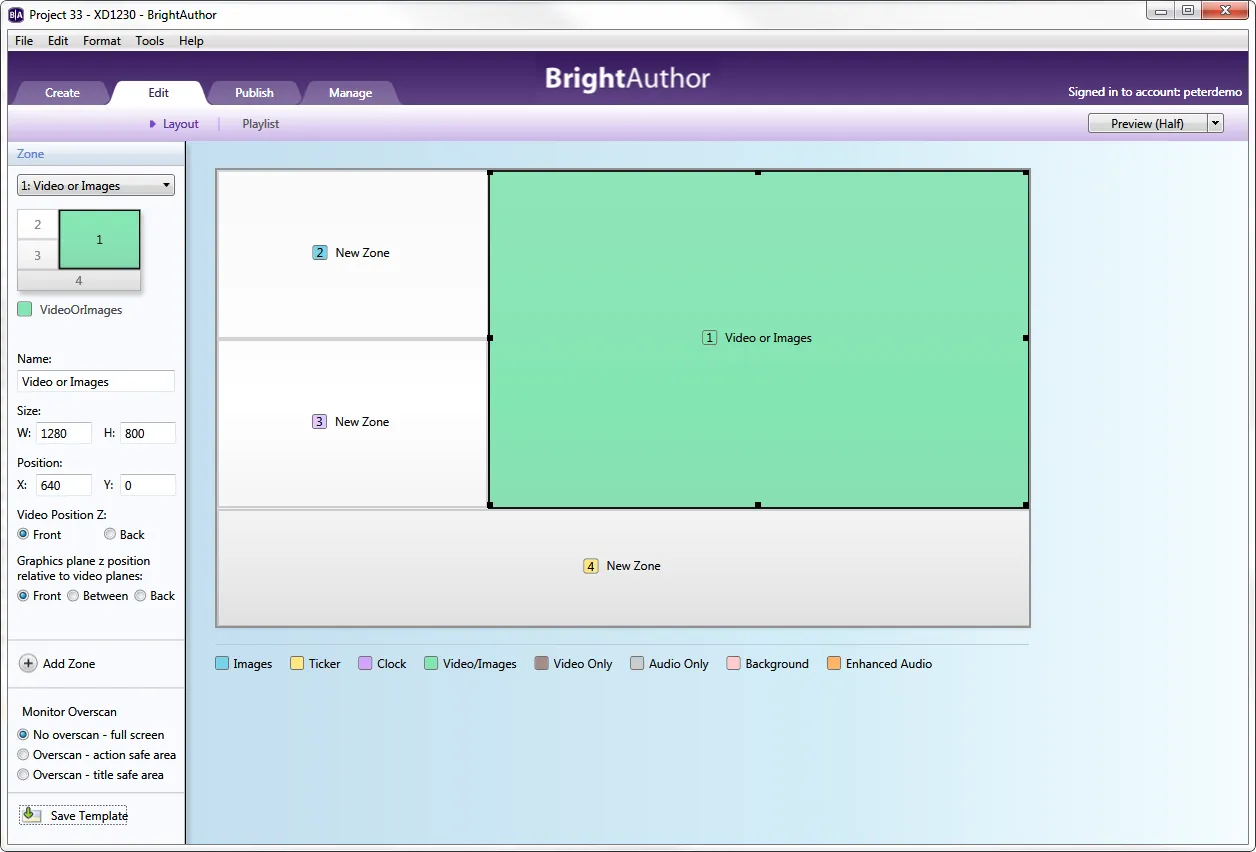The width and height of the screenshot is (1256, 852).
Task: Select green zone 1 in mini layout thumbnail
Action: [99, 240]
